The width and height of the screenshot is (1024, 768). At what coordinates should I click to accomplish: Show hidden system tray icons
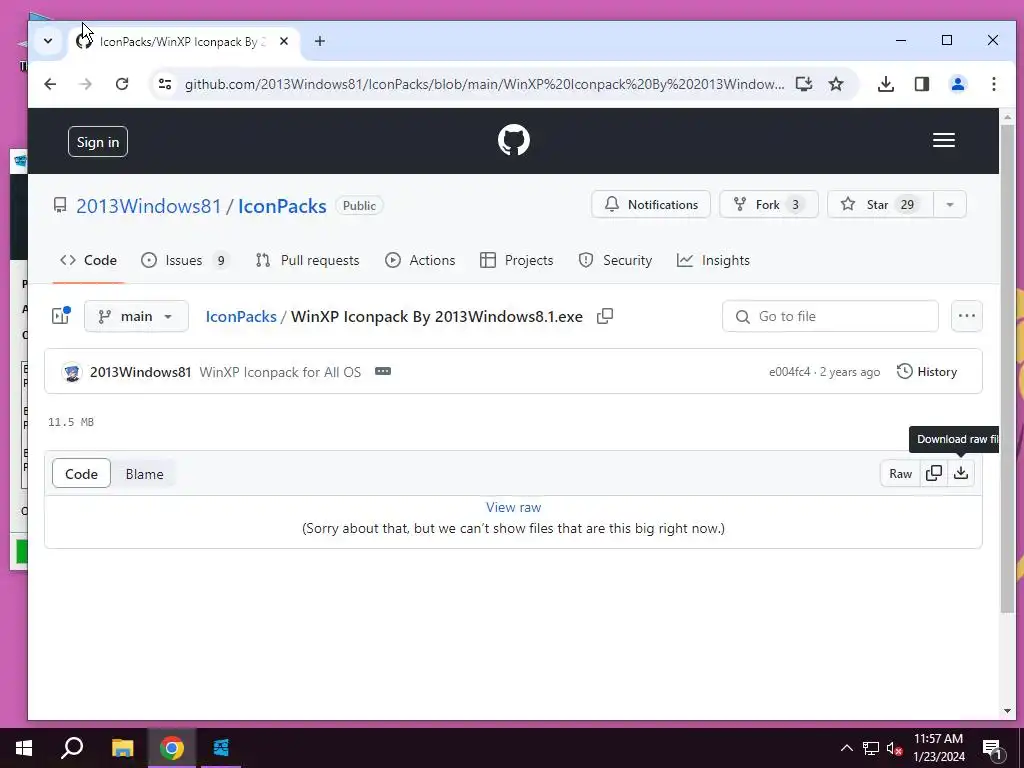click(x=846, y=748)
